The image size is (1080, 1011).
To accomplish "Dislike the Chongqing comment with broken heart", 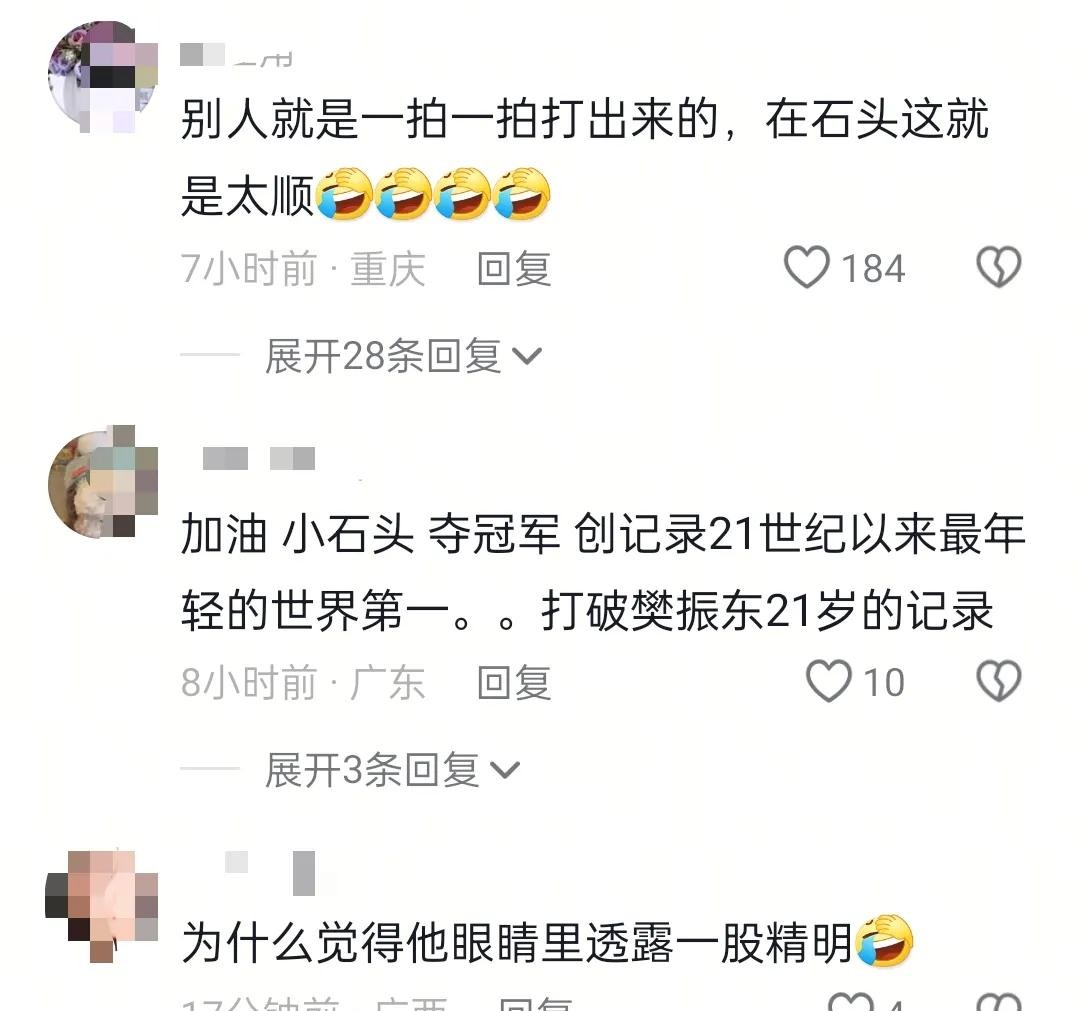I will (x=999, y=267).
